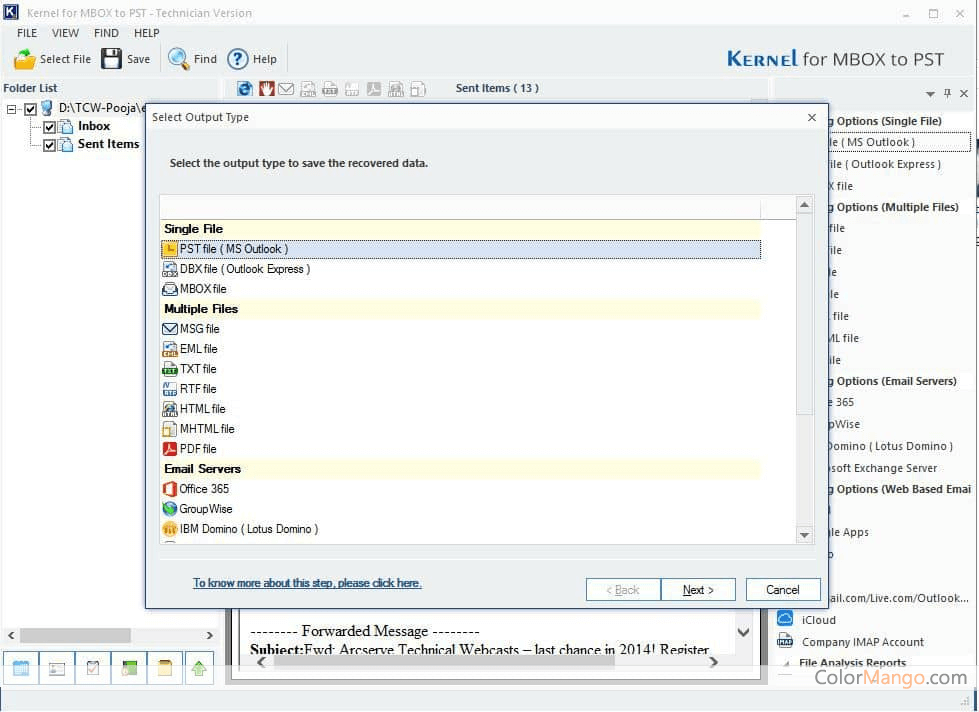
Task: Click the Next button in dialog
Action: tap(698, 590)
